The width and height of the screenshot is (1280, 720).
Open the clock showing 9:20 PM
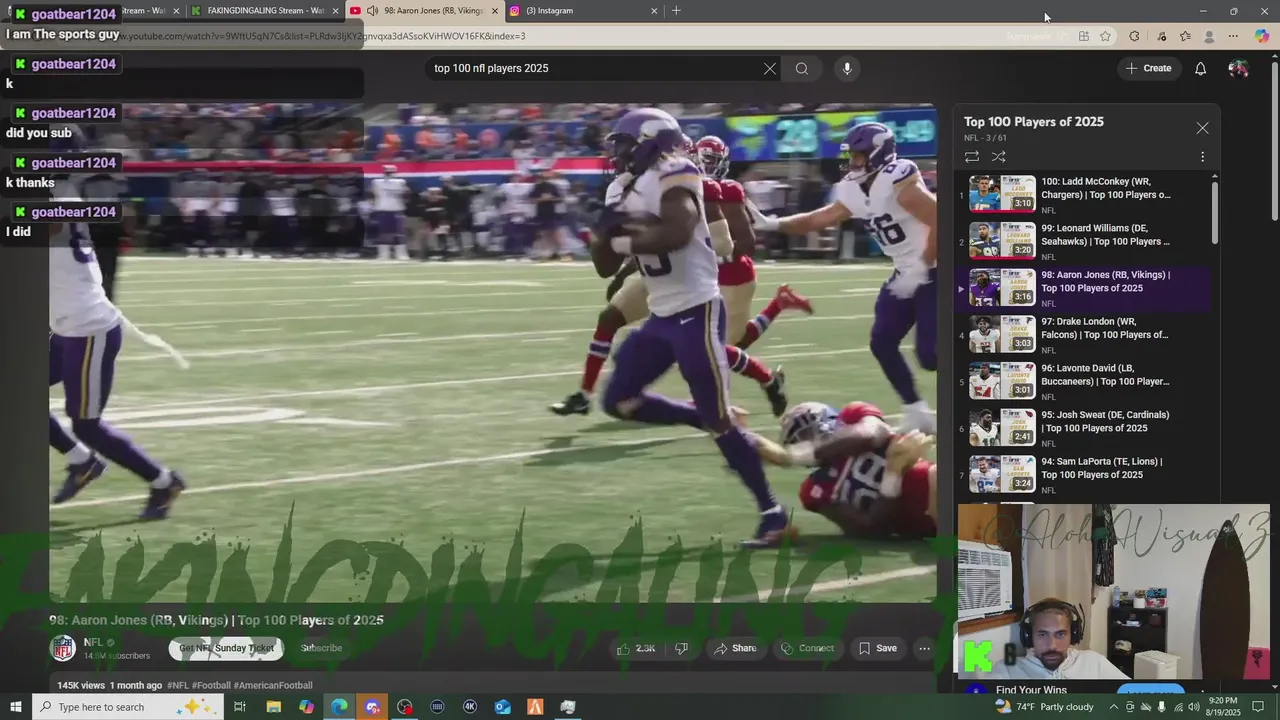point(1224,707)
